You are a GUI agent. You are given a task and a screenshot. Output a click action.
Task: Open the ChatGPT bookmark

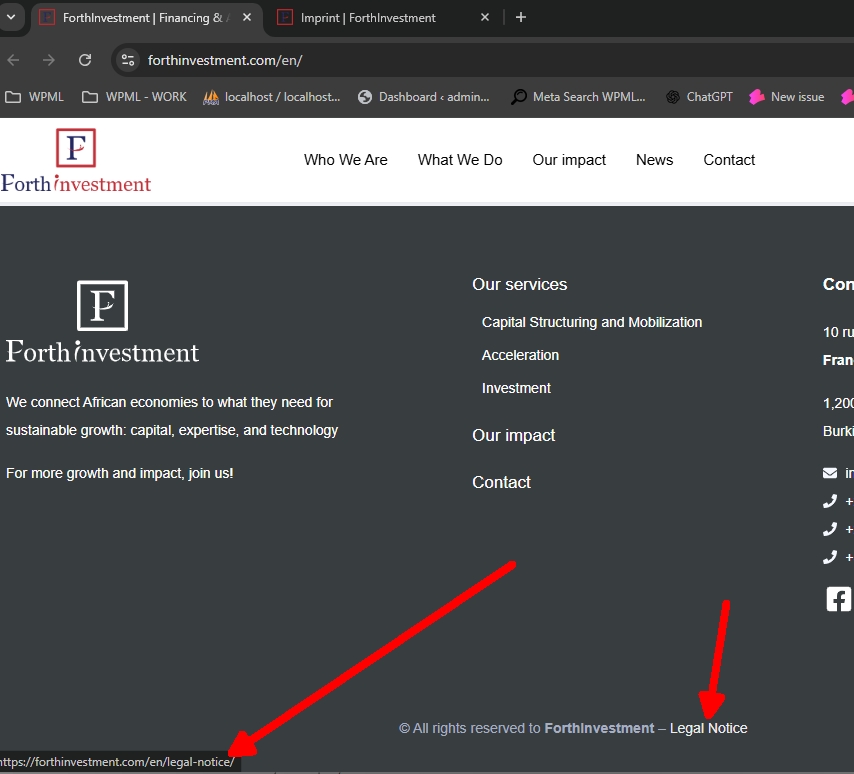coord(699,97)
